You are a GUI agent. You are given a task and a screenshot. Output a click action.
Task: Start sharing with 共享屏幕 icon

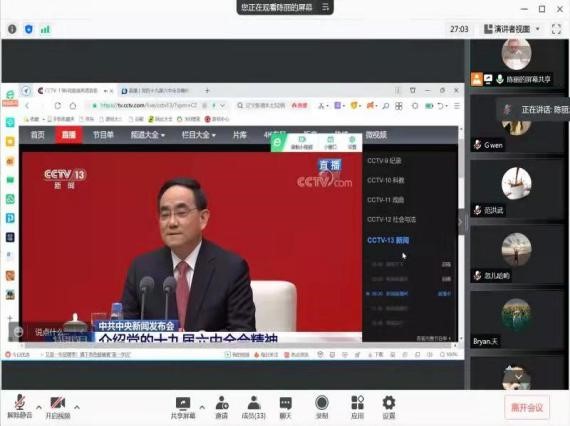(x=183, y=403)
